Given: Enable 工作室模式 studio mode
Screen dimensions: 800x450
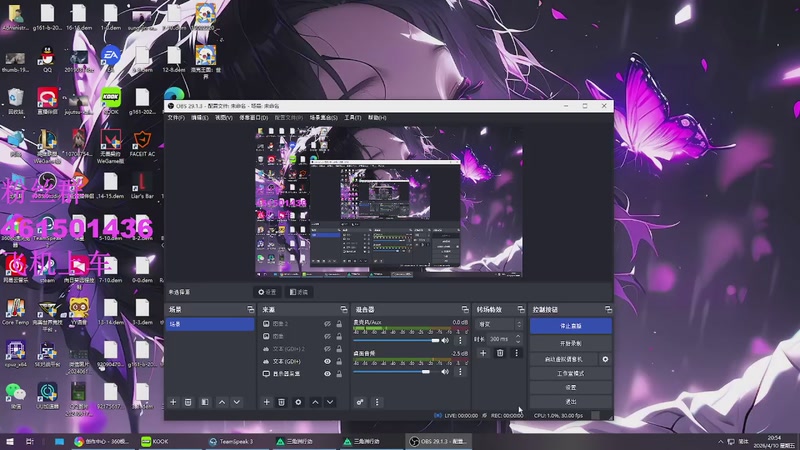Looking at the screenshot, I should pos(571,373).
